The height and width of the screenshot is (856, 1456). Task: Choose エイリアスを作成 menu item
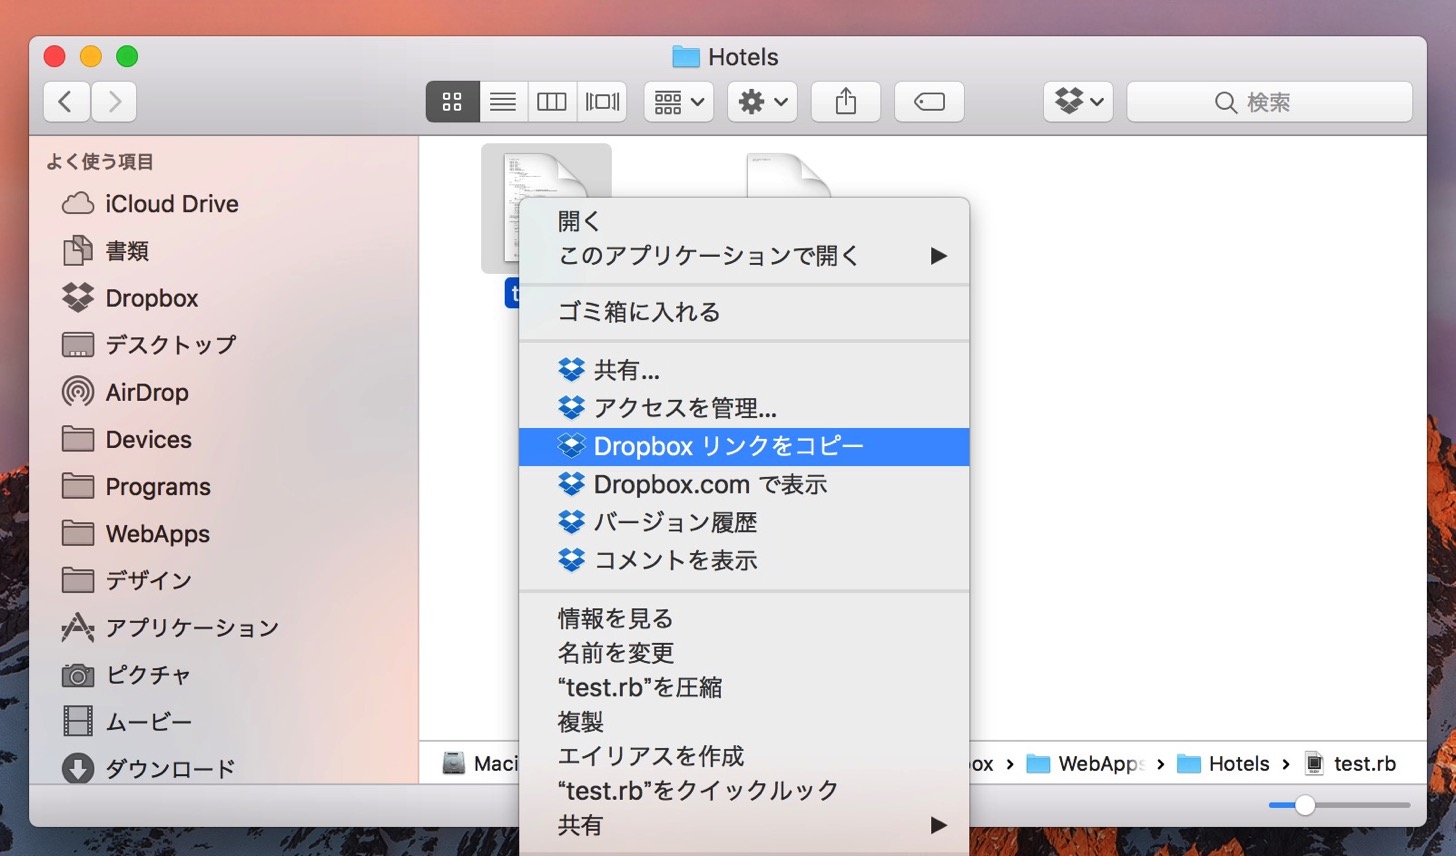coord(744,756)
